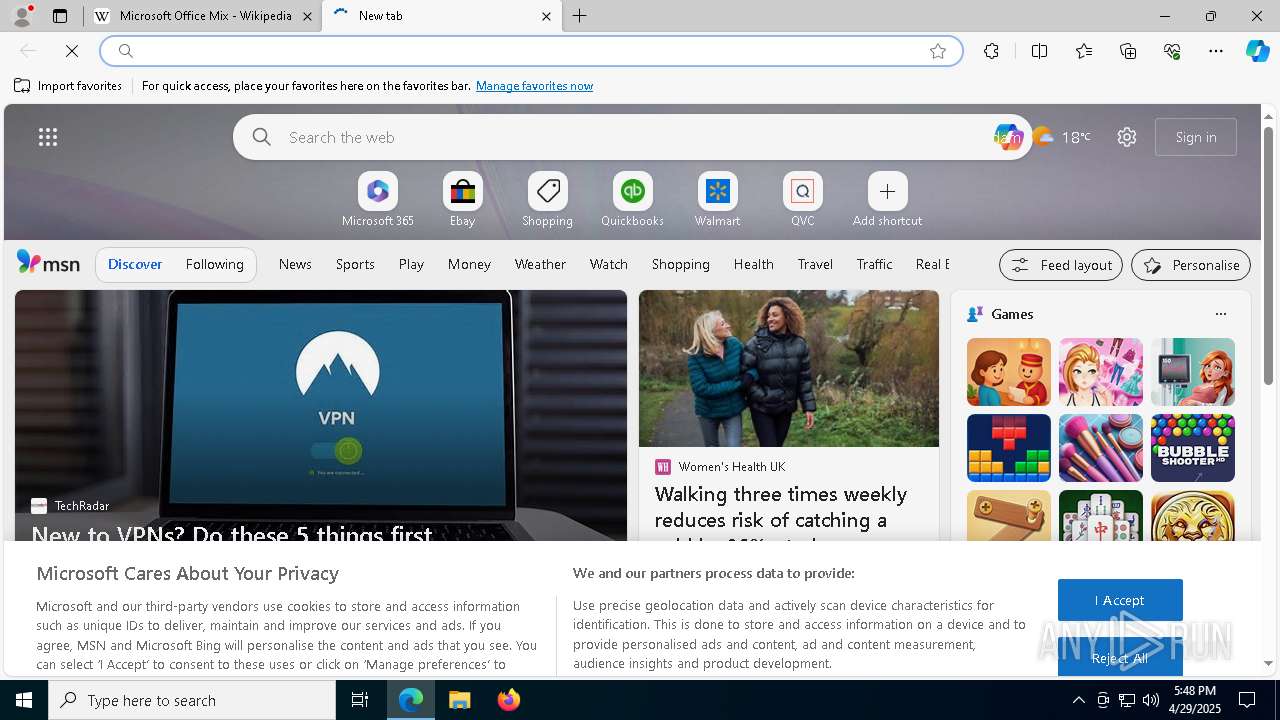Screen dimensions: 1280x720
Task: Open Browser essentials icon
Action: 1172,51
